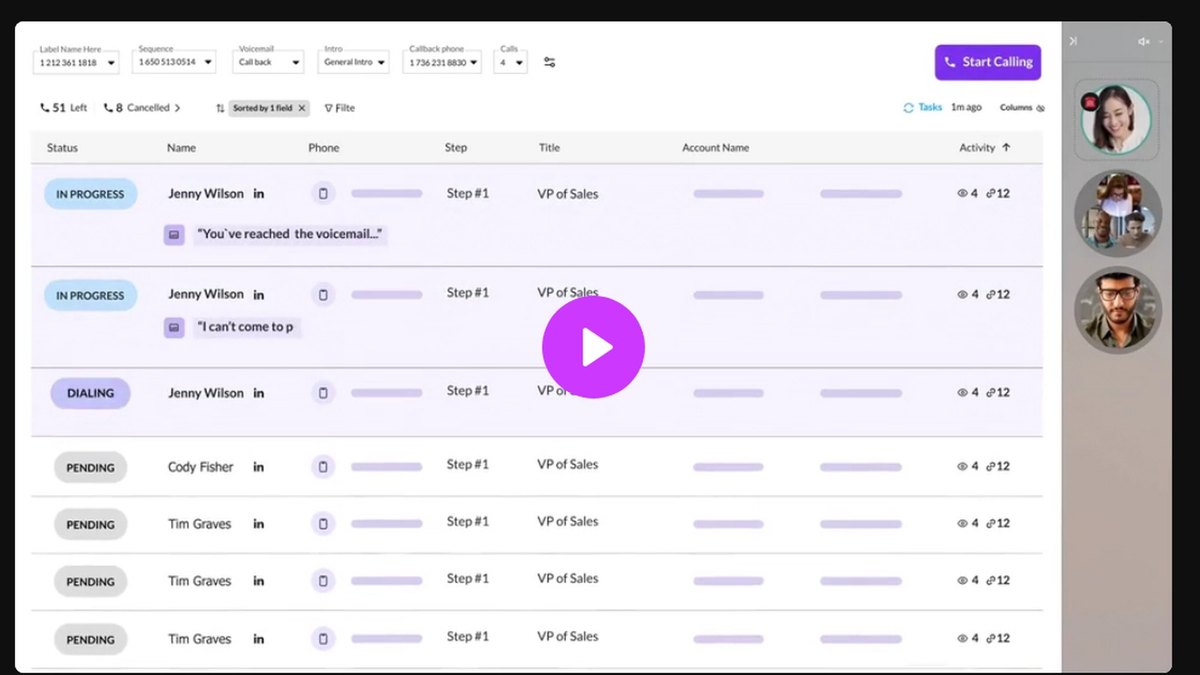
Task: Click the name Cody Fisher
Action: 200,467
